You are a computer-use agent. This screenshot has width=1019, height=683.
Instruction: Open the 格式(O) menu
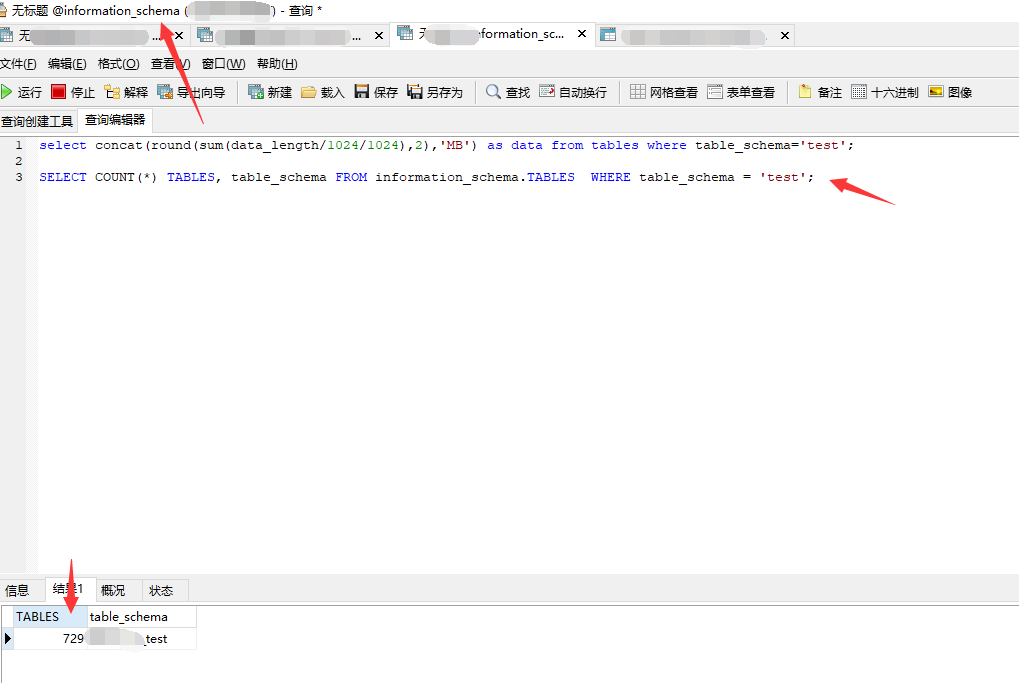pos(118,64)
